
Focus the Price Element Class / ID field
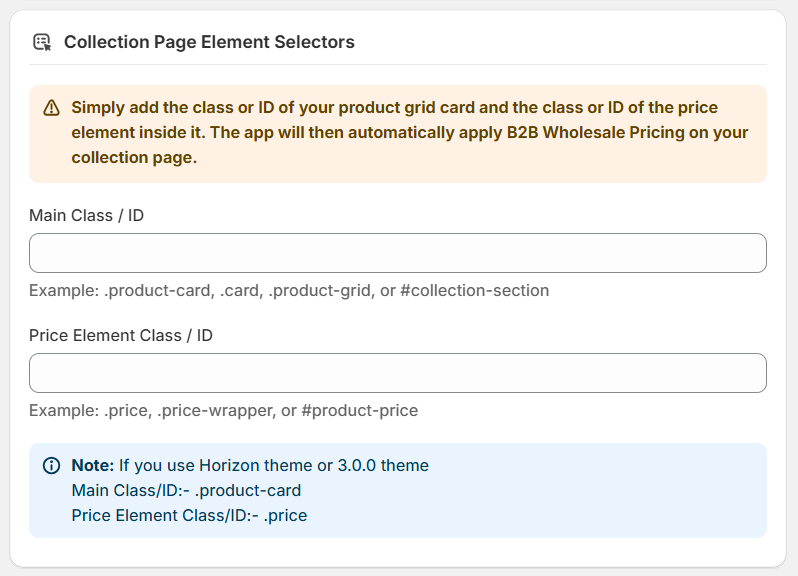(398, 373)
